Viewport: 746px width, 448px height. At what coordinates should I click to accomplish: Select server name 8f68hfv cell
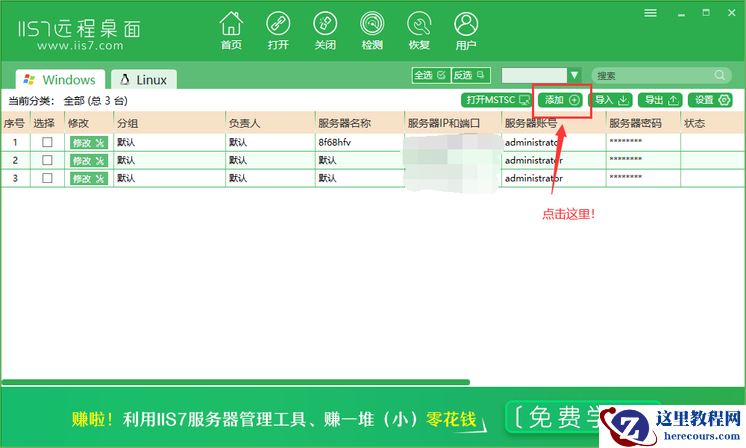click(359, 142)
